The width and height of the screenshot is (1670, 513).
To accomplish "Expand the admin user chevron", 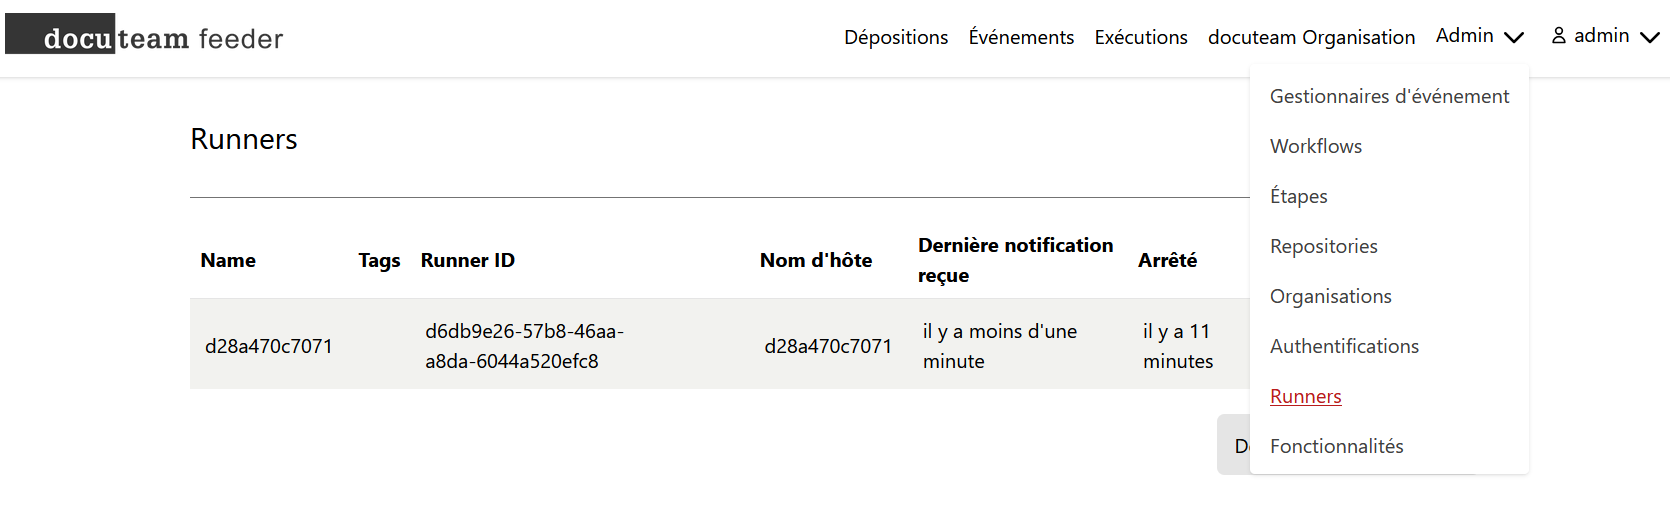I will [1650, 37].
